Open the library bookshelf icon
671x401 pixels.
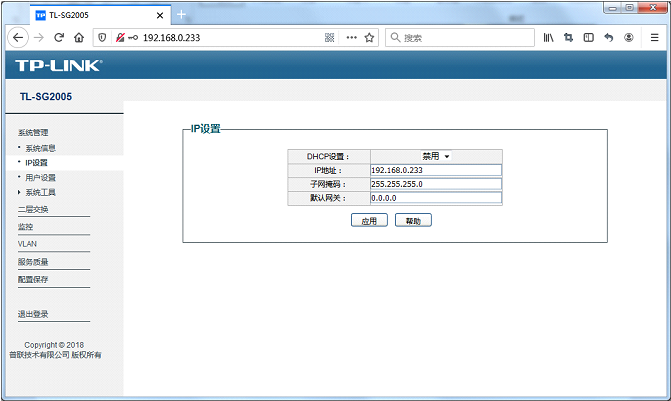pyautogui.click(x=549, y=37)
